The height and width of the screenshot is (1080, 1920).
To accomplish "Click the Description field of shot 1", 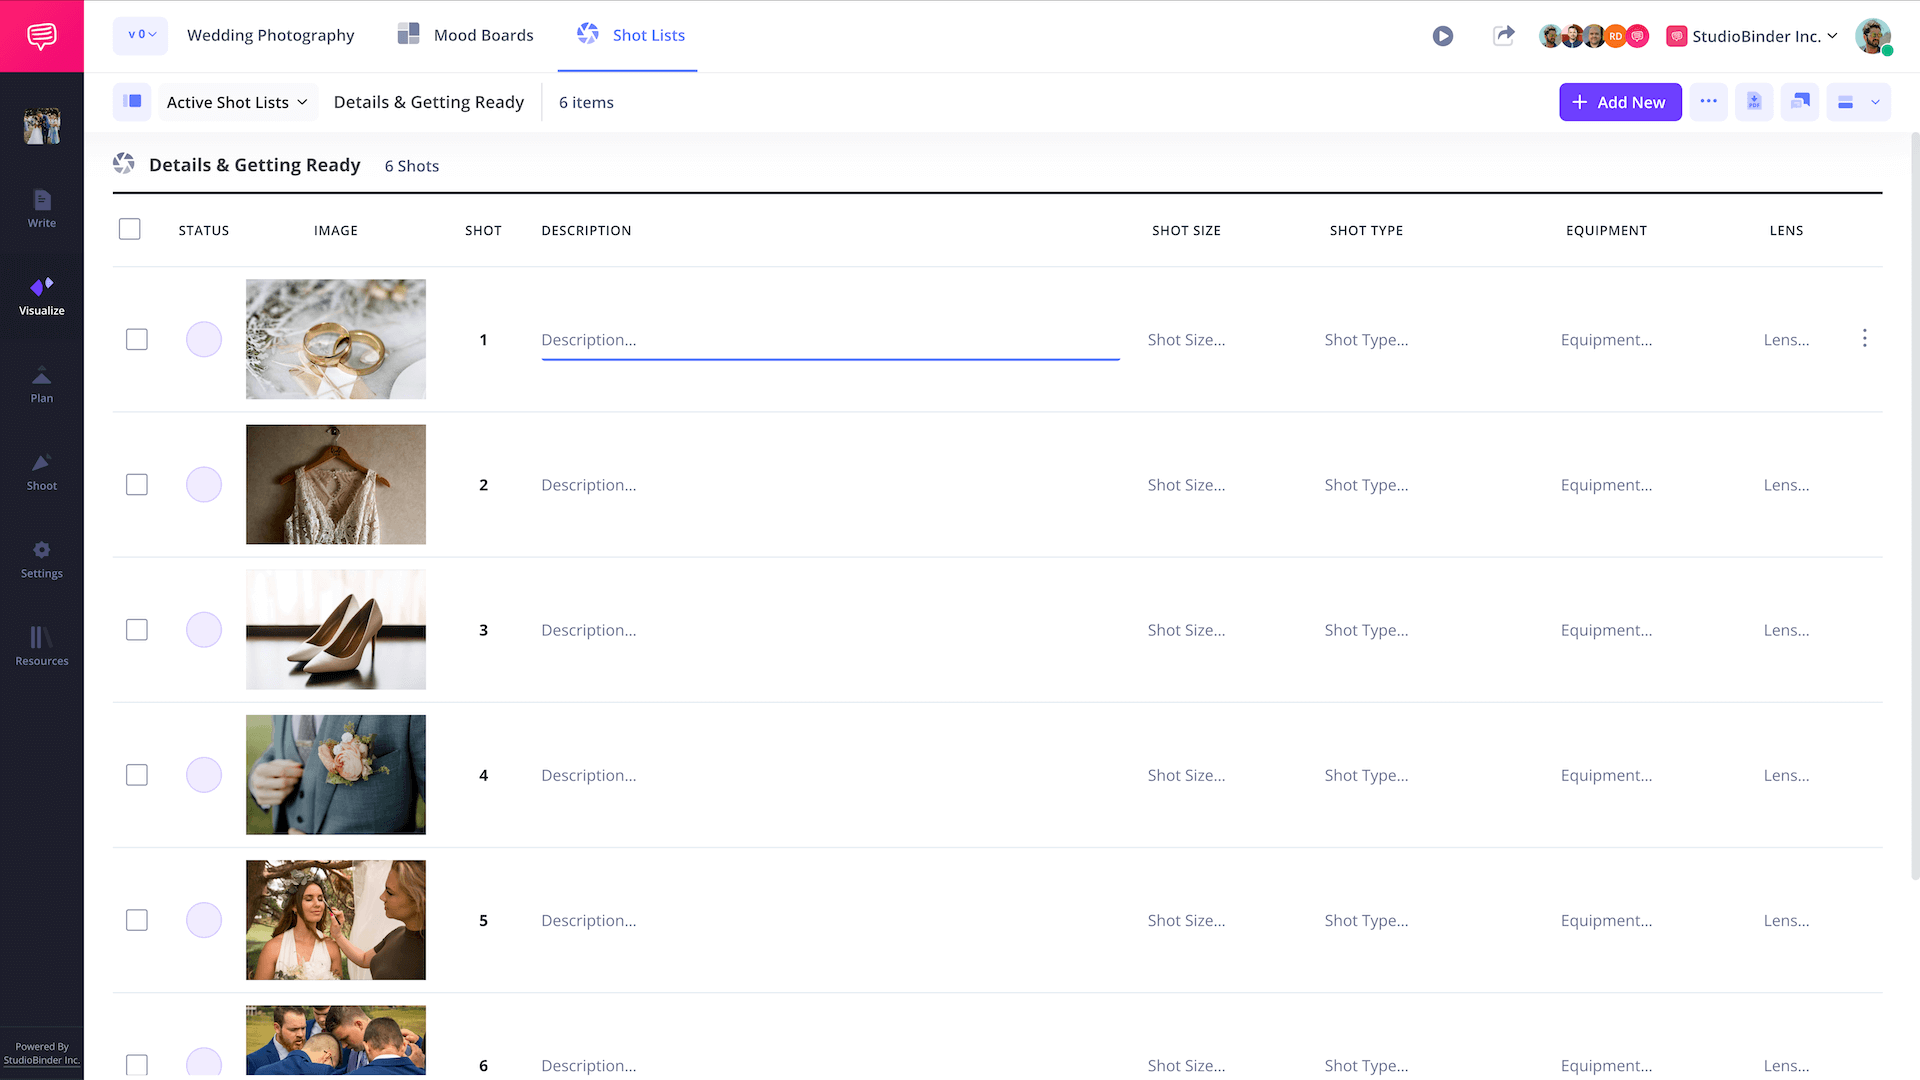I will click(x=830, y=340).
